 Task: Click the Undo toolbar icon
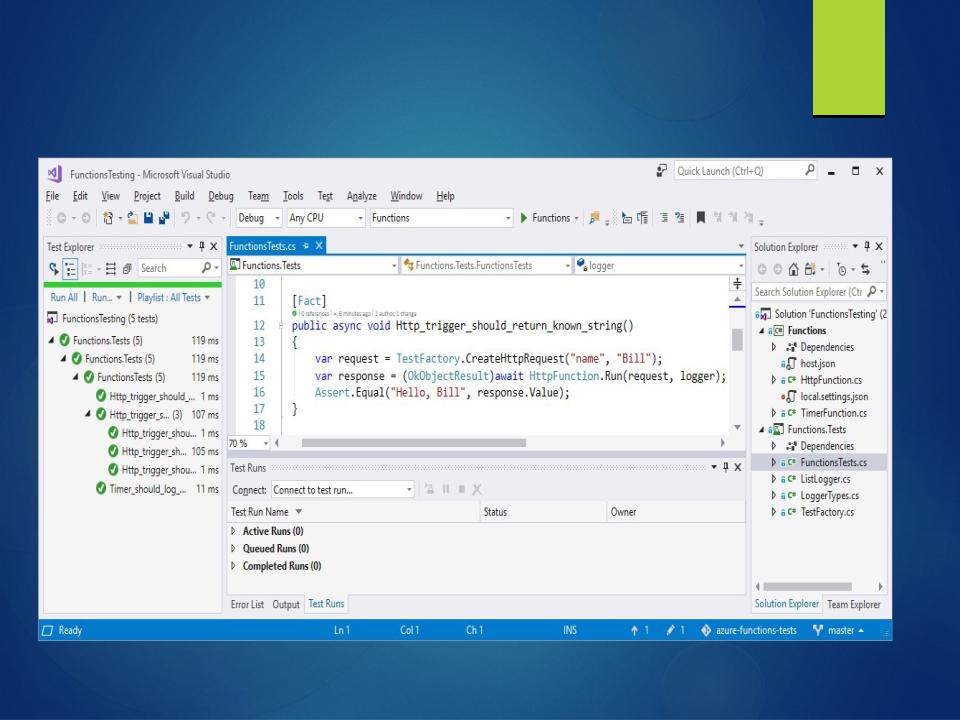(186, 218)
